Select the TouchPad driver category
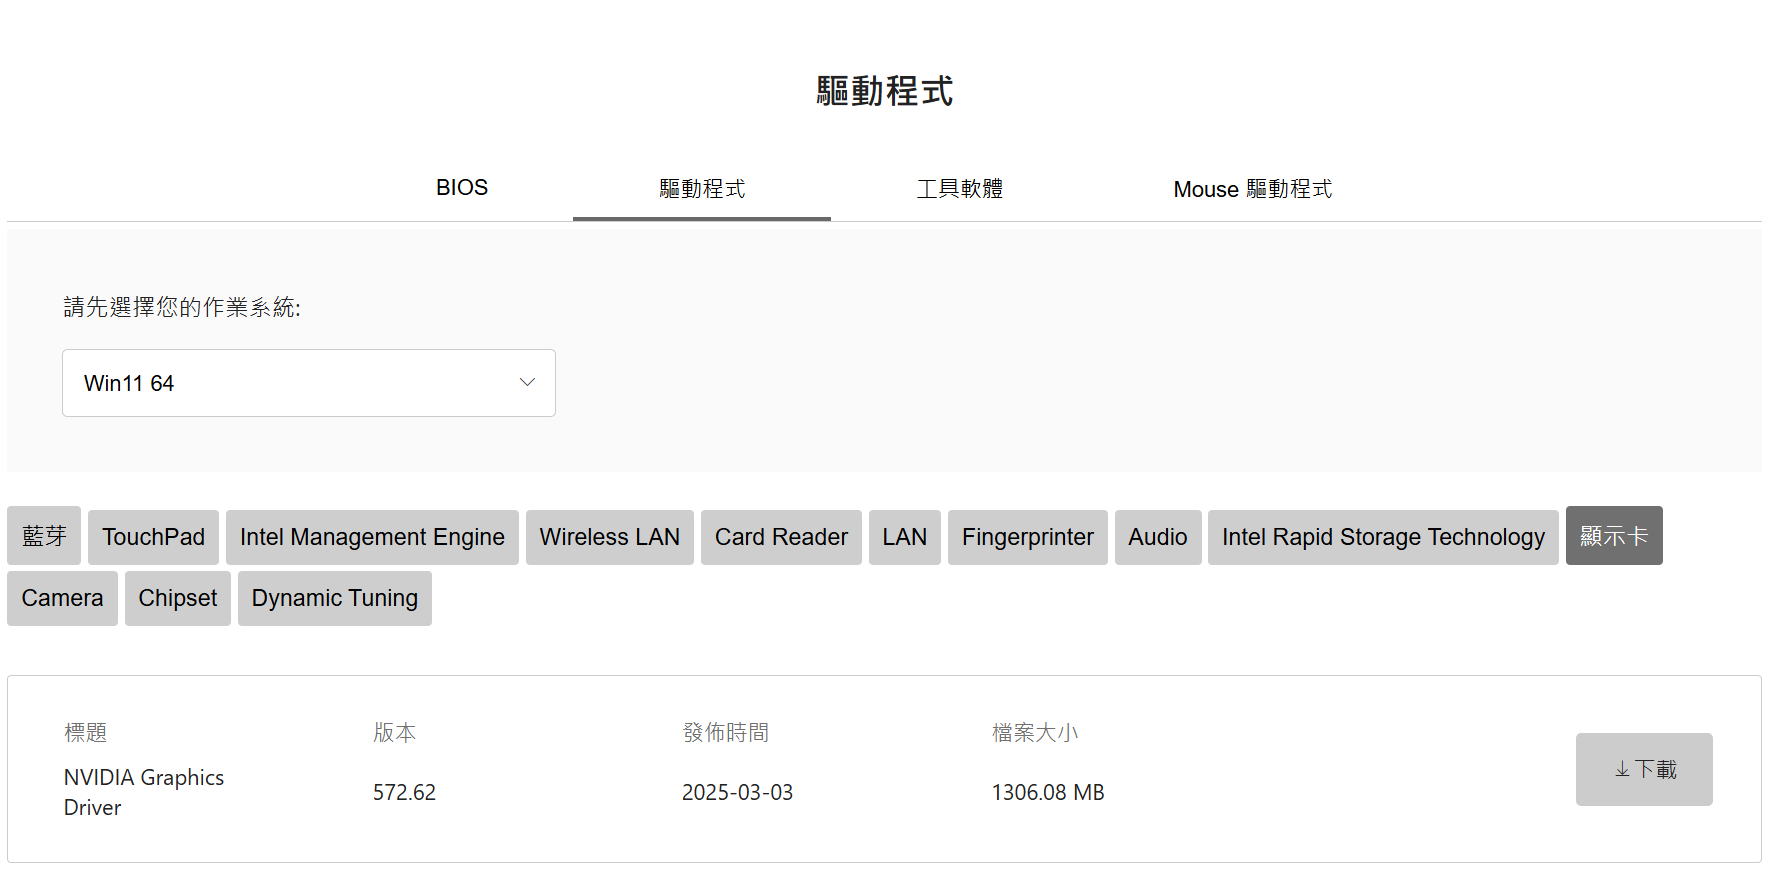1774x883 pixels. click(153, 537)
